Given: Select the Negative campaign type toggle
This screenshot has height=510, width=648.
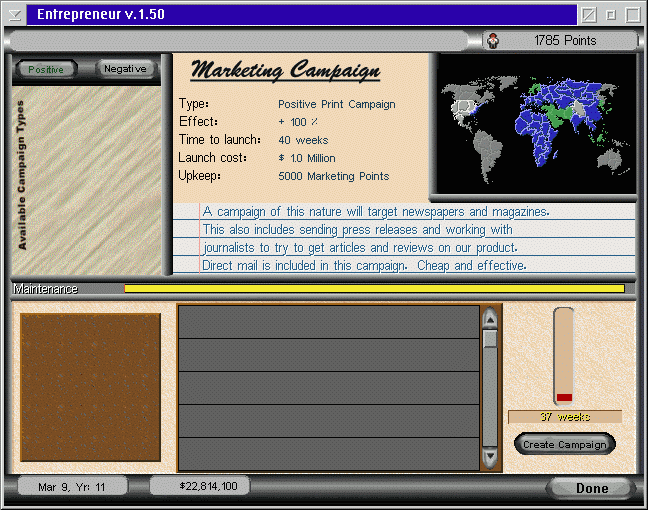Looking at the screenshot, I should (125, 69).
